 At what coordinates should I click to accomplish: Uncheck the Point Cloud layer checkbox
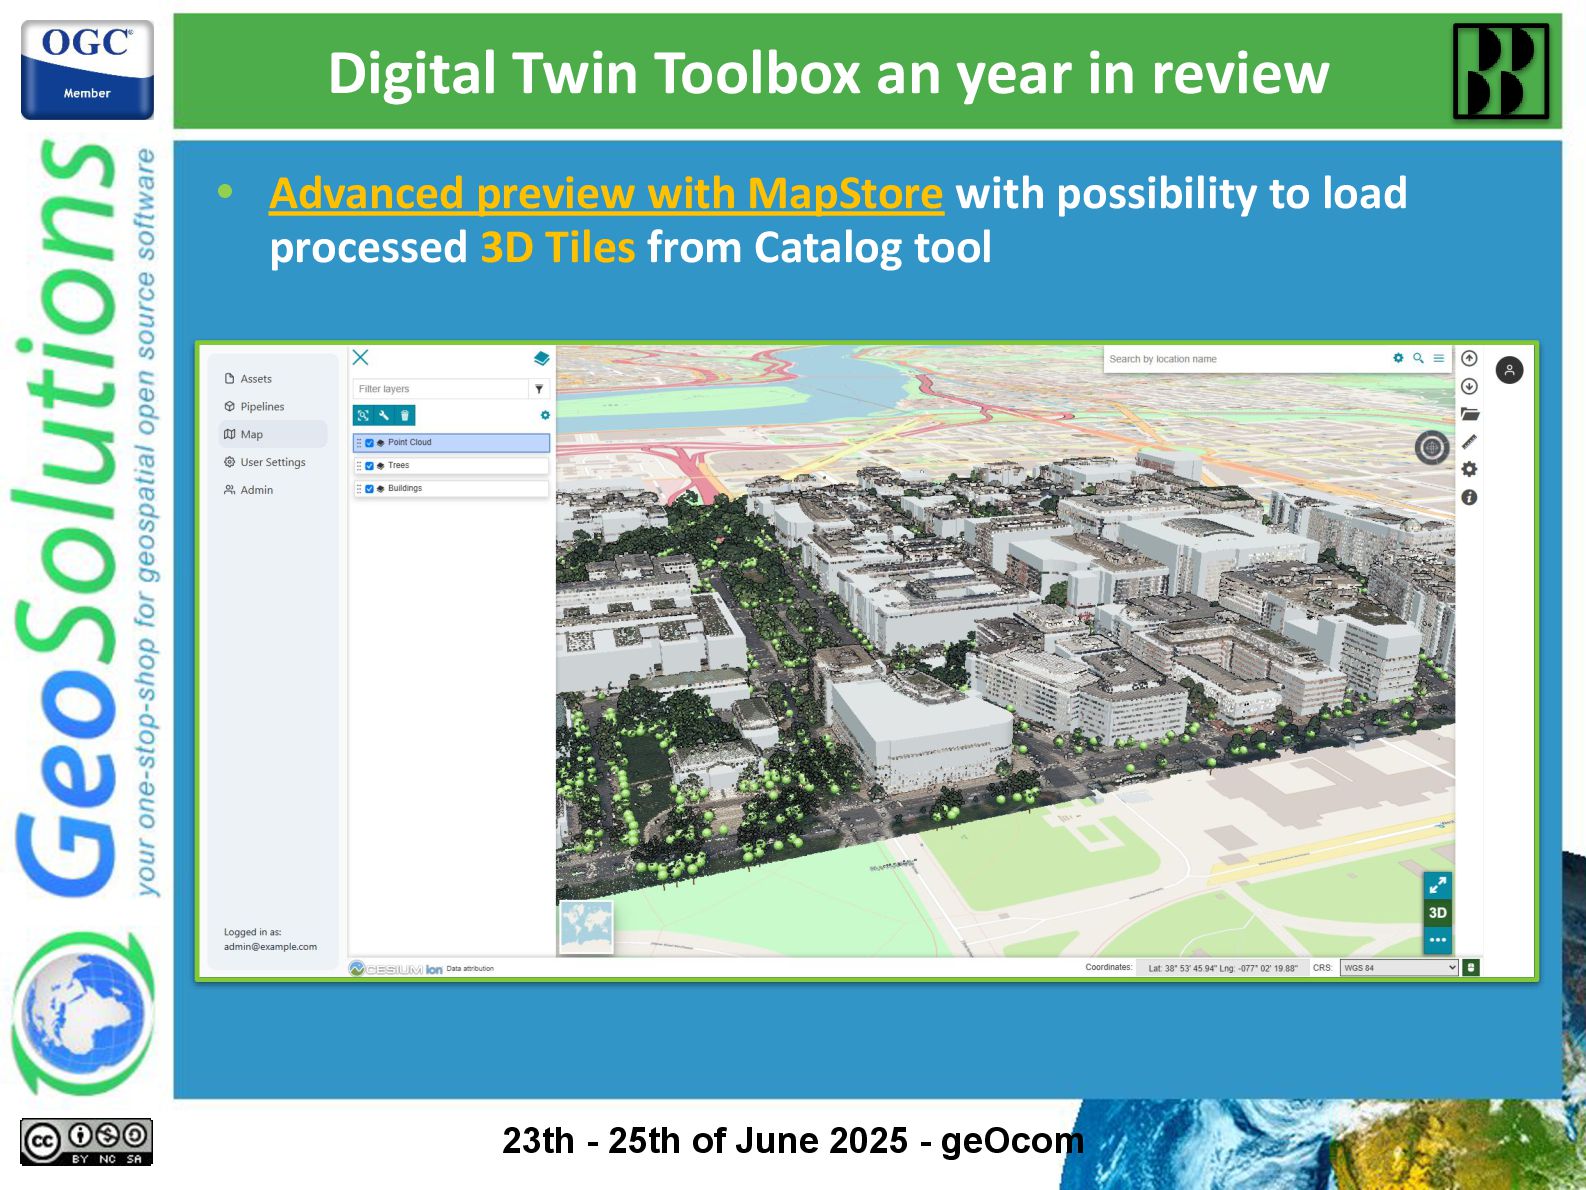[x=369, y=443]
